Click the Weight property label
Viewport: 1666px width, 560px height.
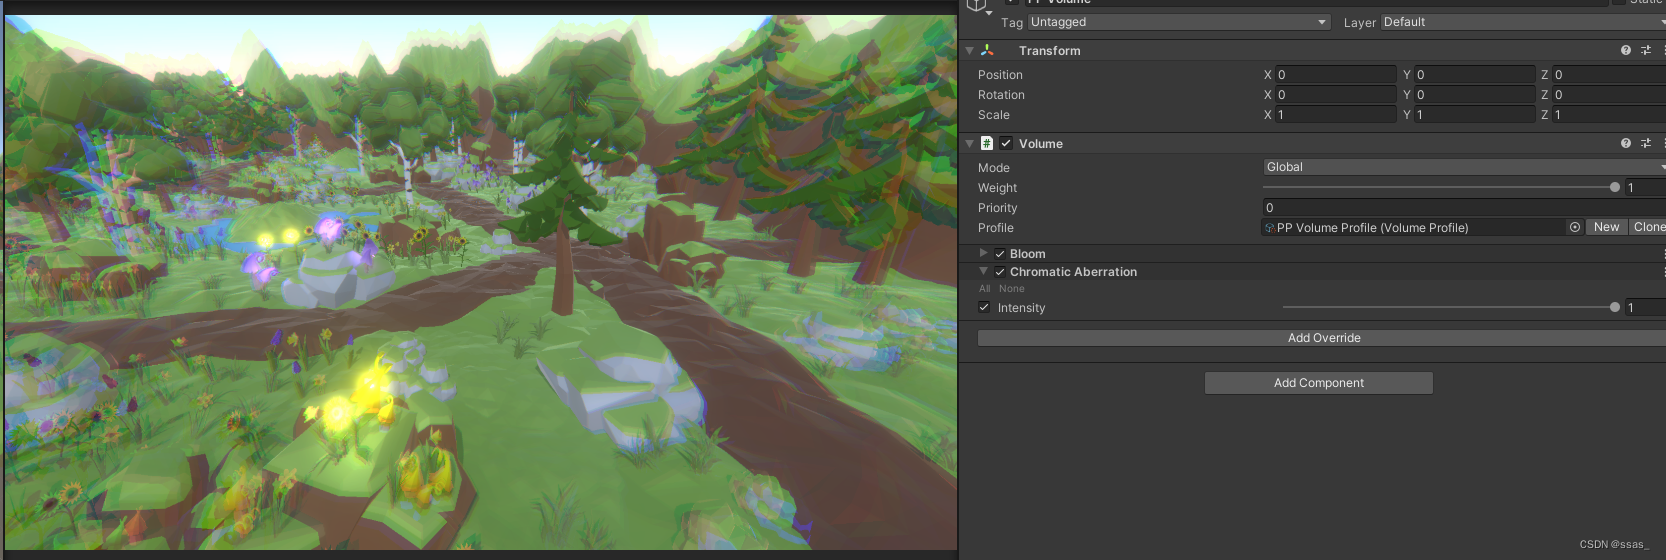click(x=997, y=188)
